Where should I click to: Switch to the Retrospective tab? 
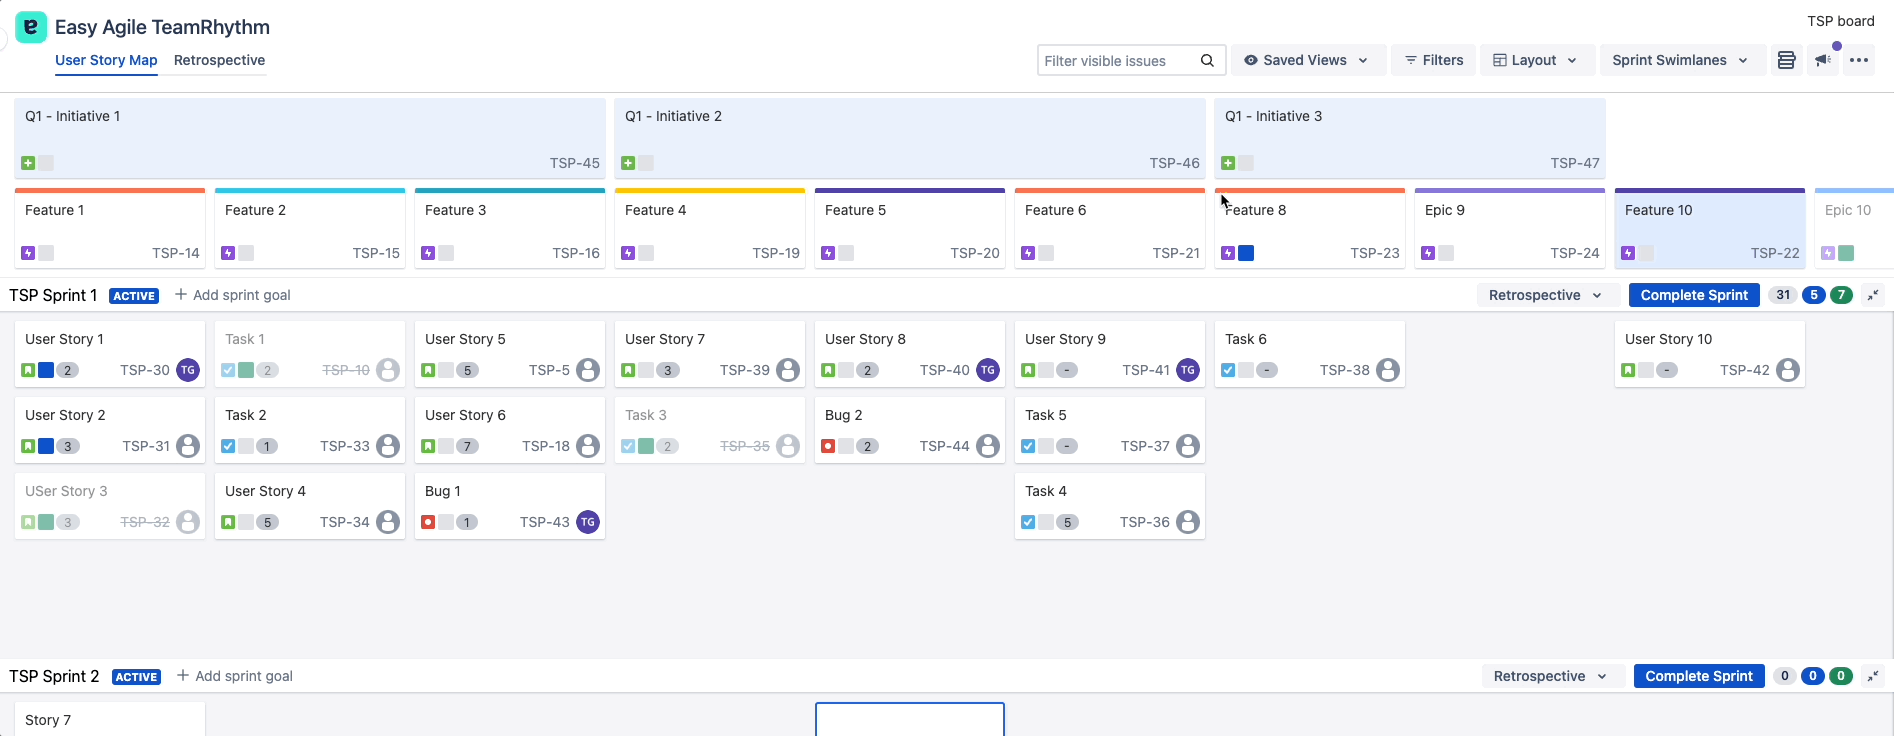point(219,61)
